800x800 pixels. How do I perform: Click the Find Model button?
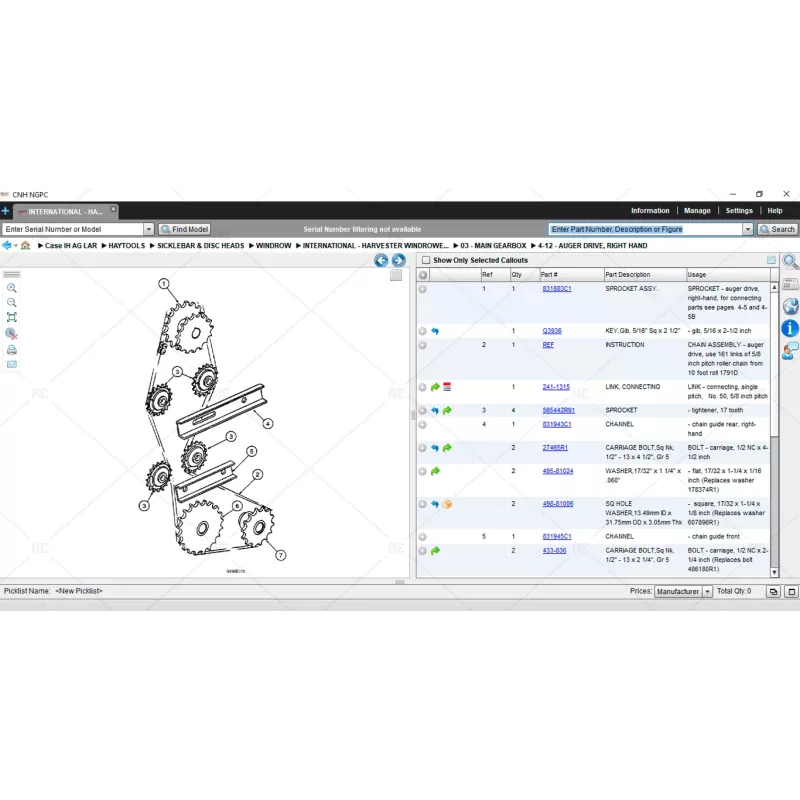point(184,229)
